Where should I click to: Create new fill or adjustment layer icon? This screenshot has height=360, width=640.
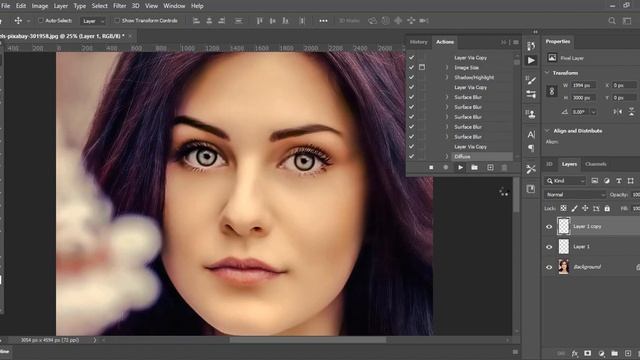tap(601, 353)
